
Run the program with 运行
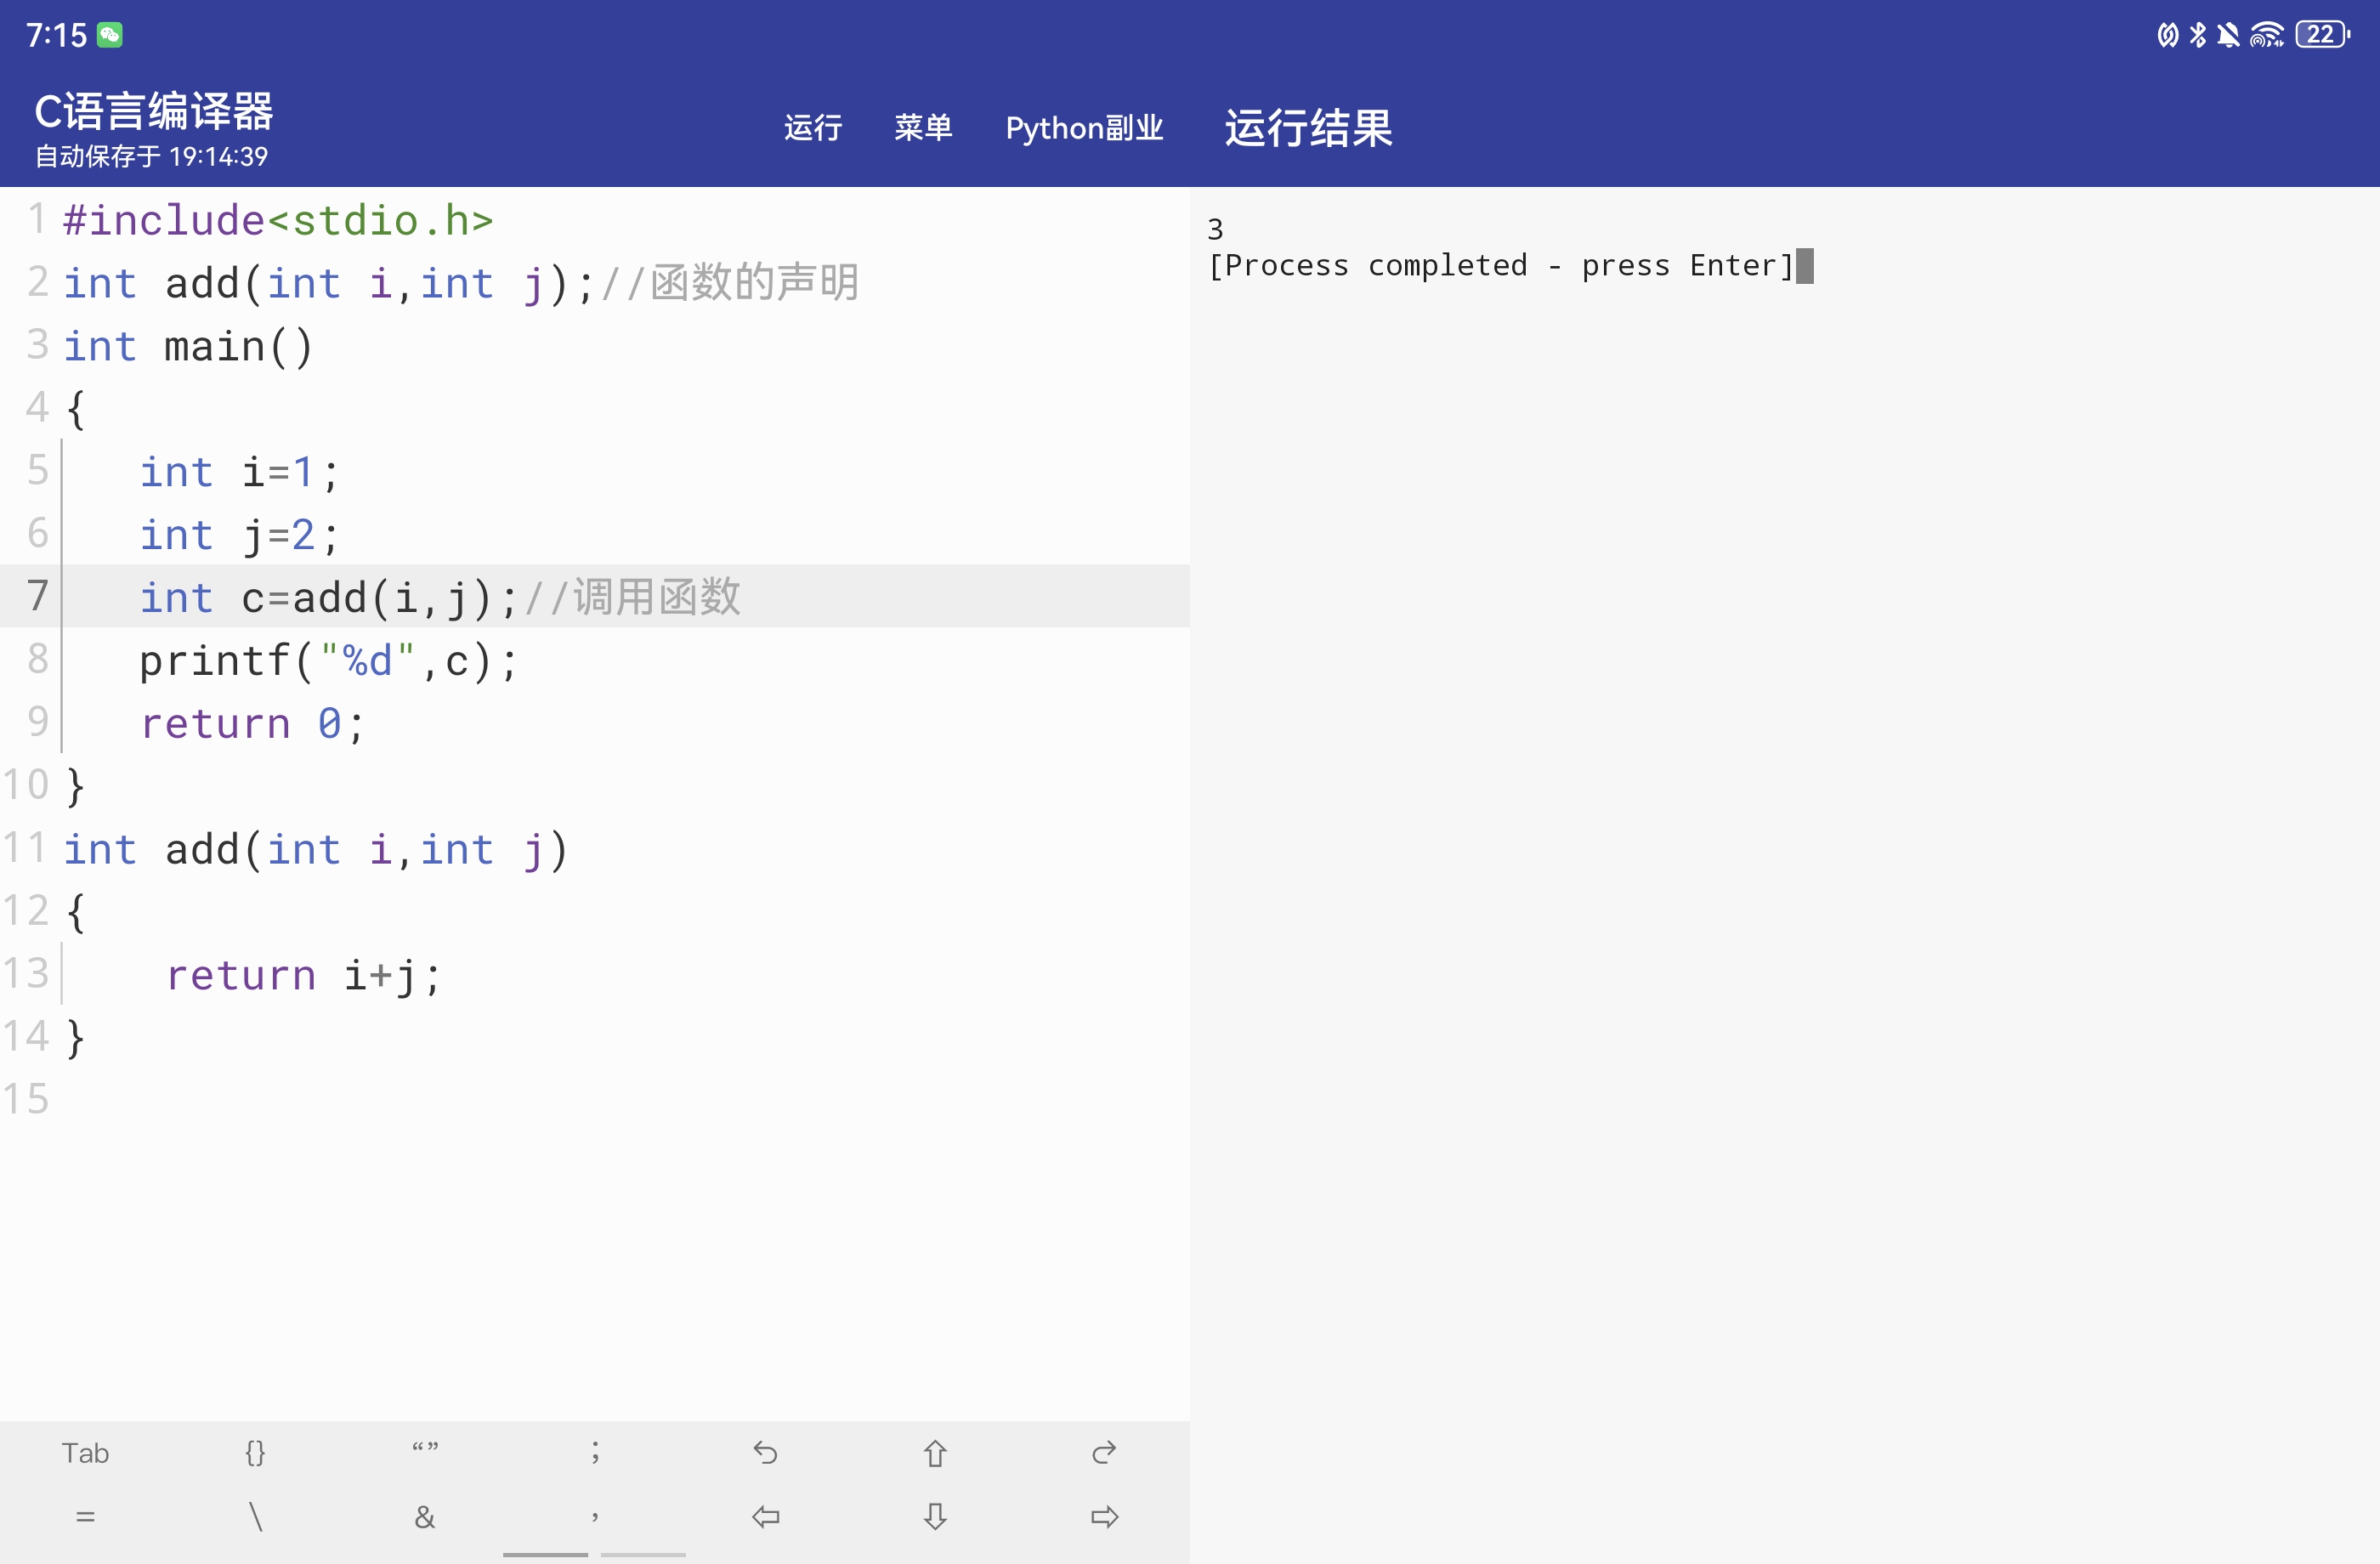click(812, 128)
